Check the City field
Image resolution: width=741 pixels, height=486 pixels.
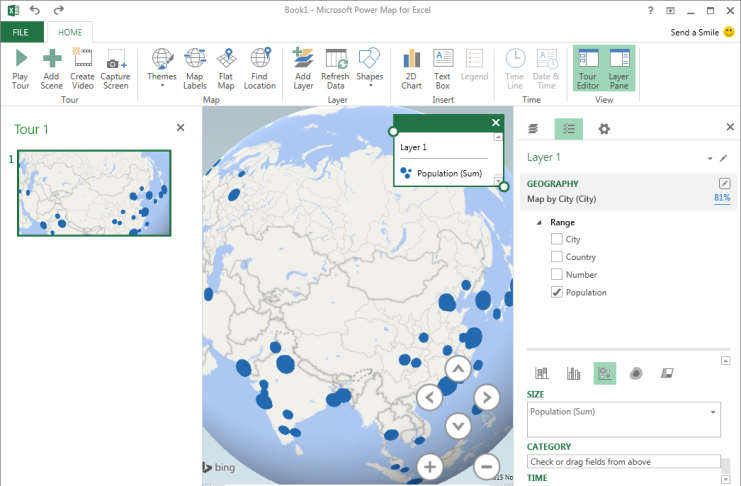[557, 239]
